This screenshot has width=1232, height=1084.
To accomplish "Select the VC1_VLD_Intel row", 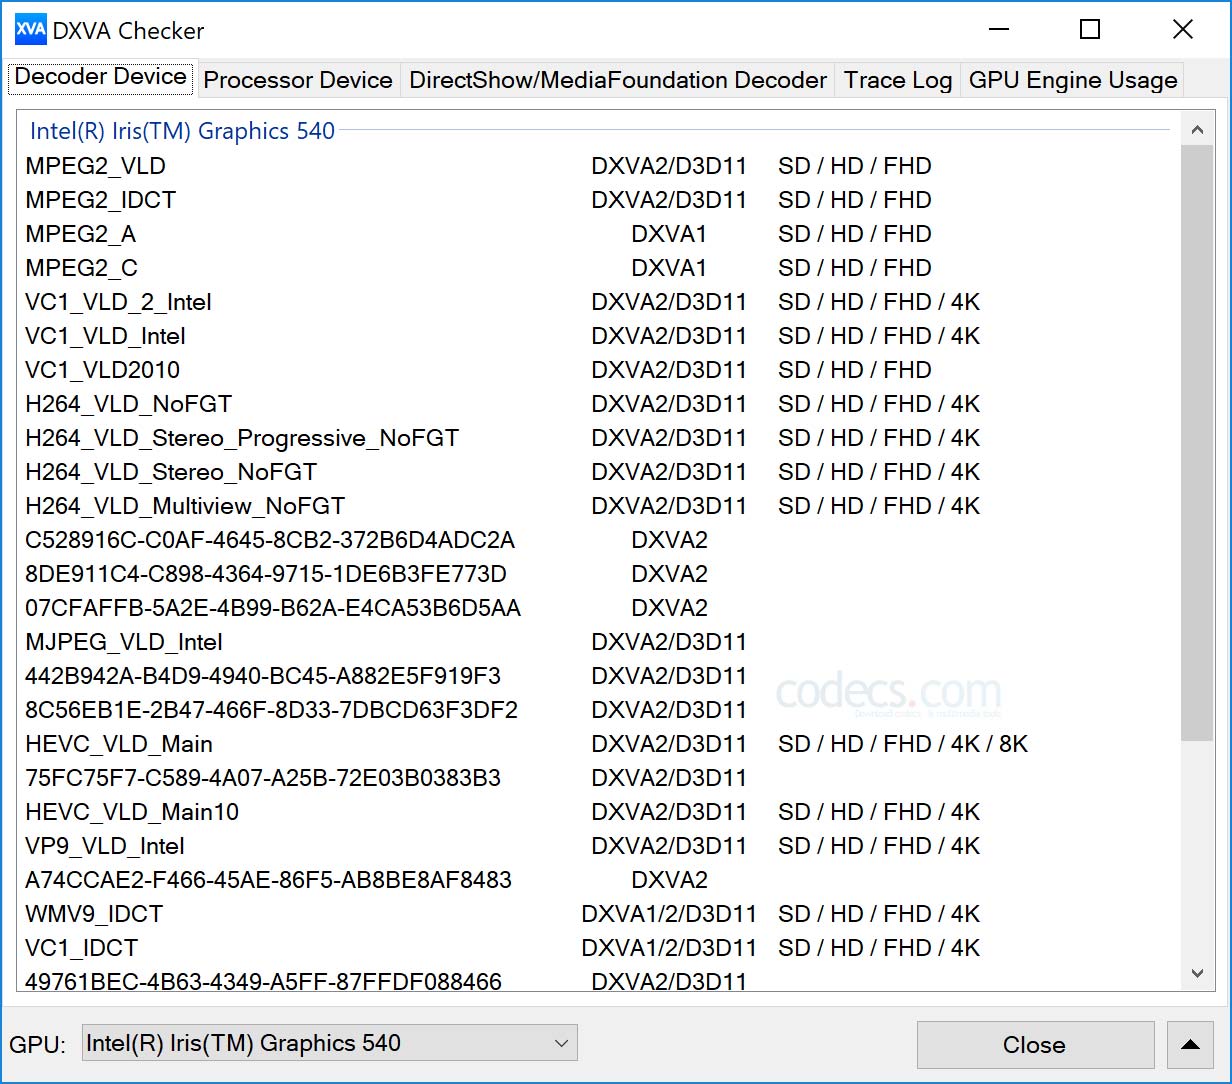I will (598, 336).
